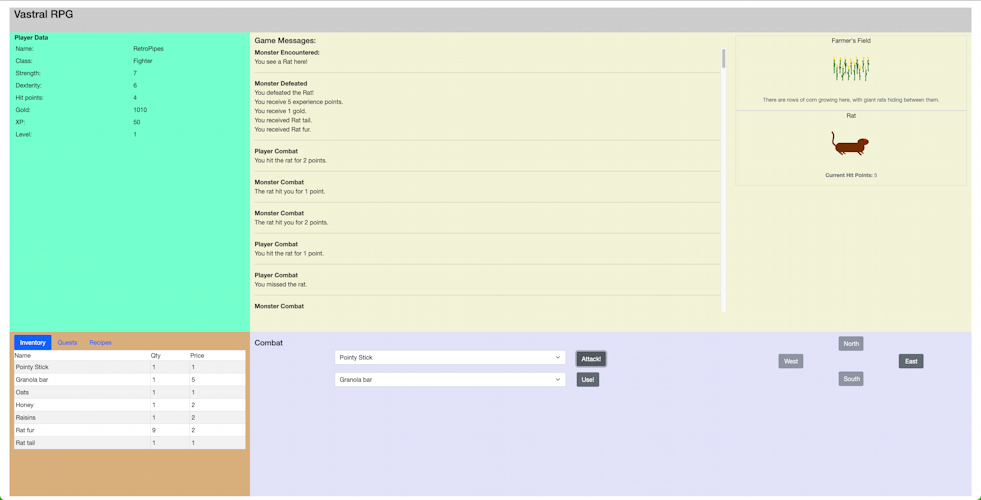Select the Rat fur inventory row

coord(129,430)
